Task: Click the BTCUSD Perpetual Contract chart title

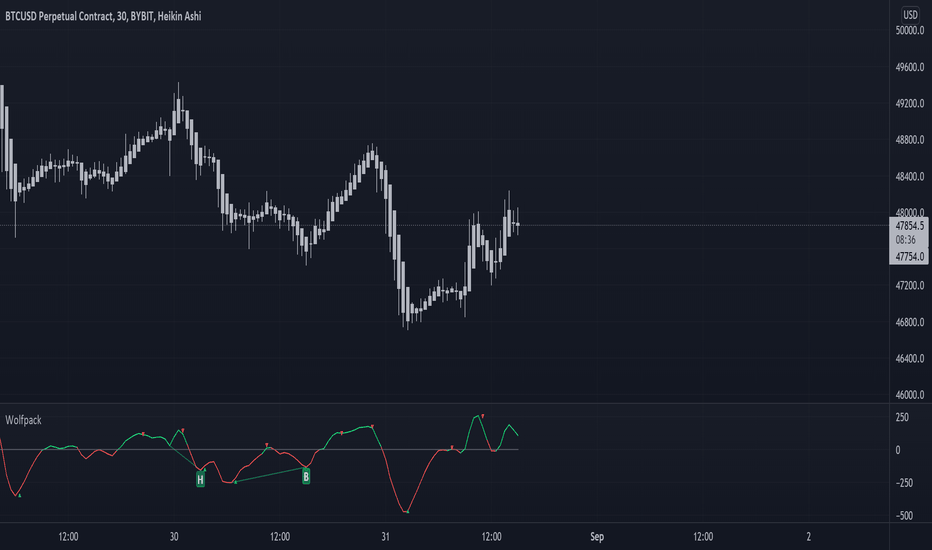Action: pos(103,17)
